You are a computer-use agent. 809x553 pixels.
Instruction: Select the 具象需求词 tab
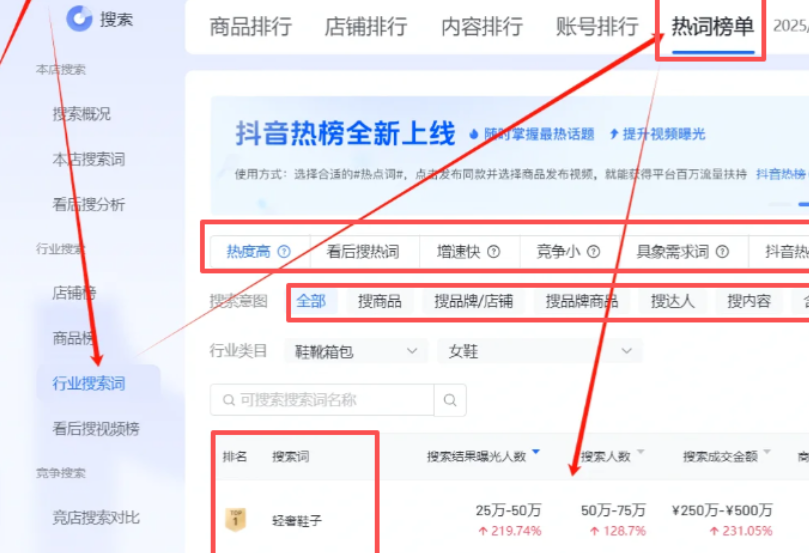(683, 252)
